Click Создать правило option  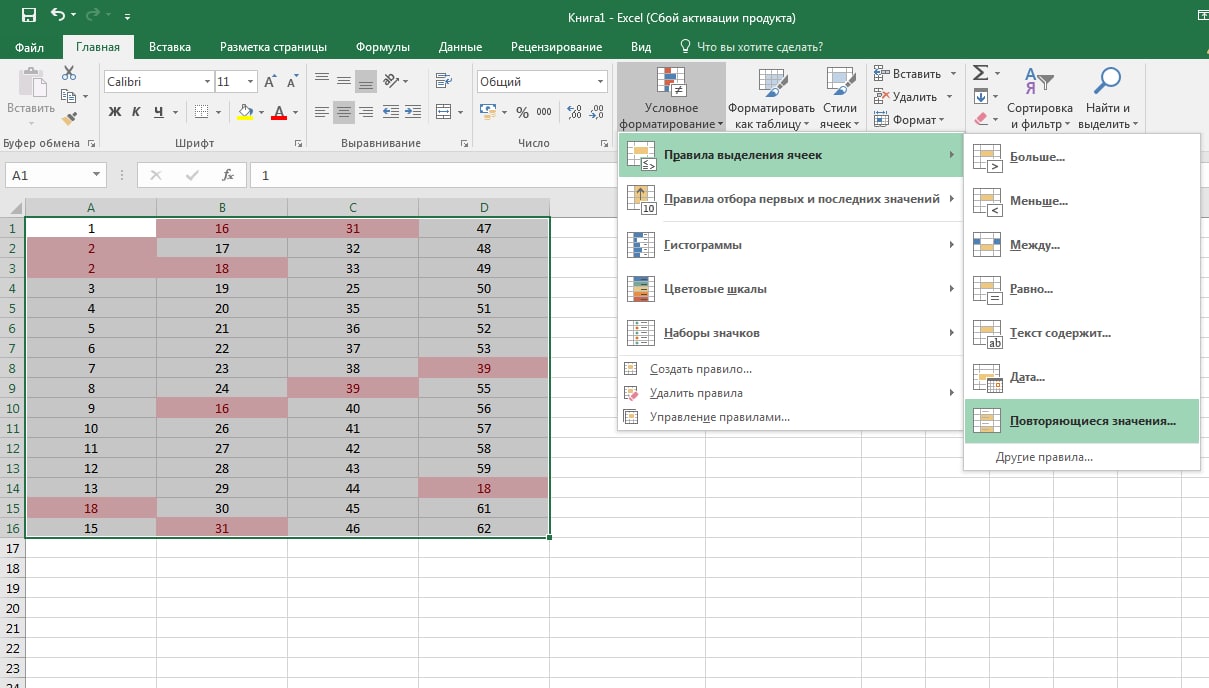click(x=700, y=369)
